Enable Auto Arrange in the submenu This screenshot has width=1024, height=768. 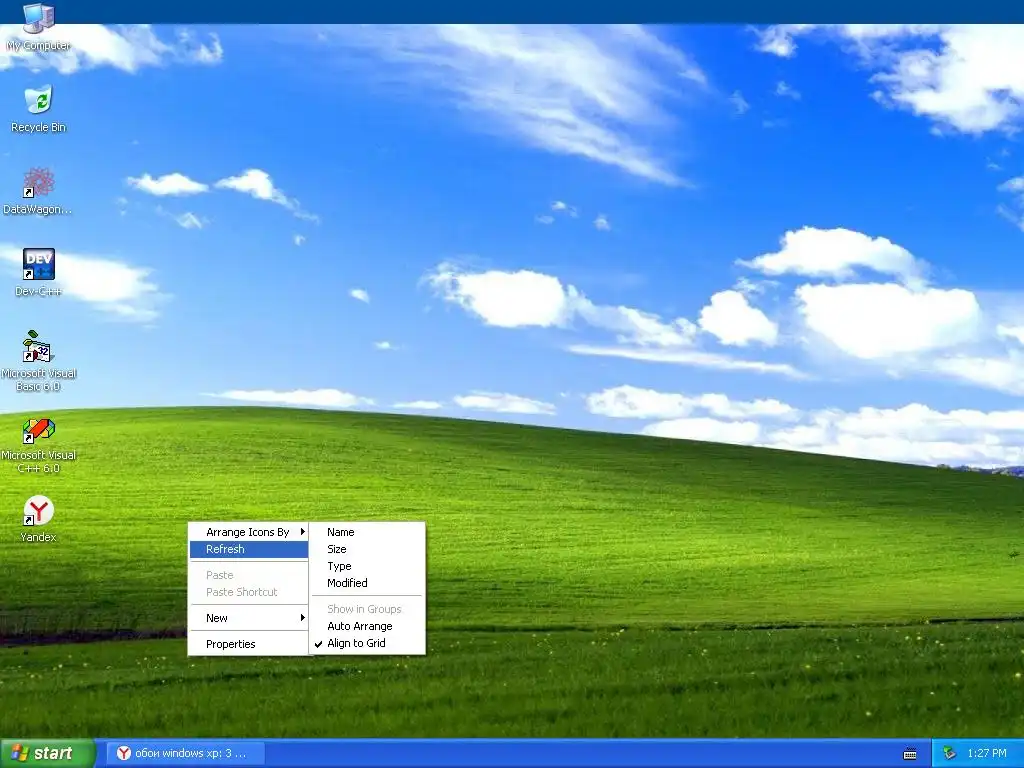tap(367, 626)
